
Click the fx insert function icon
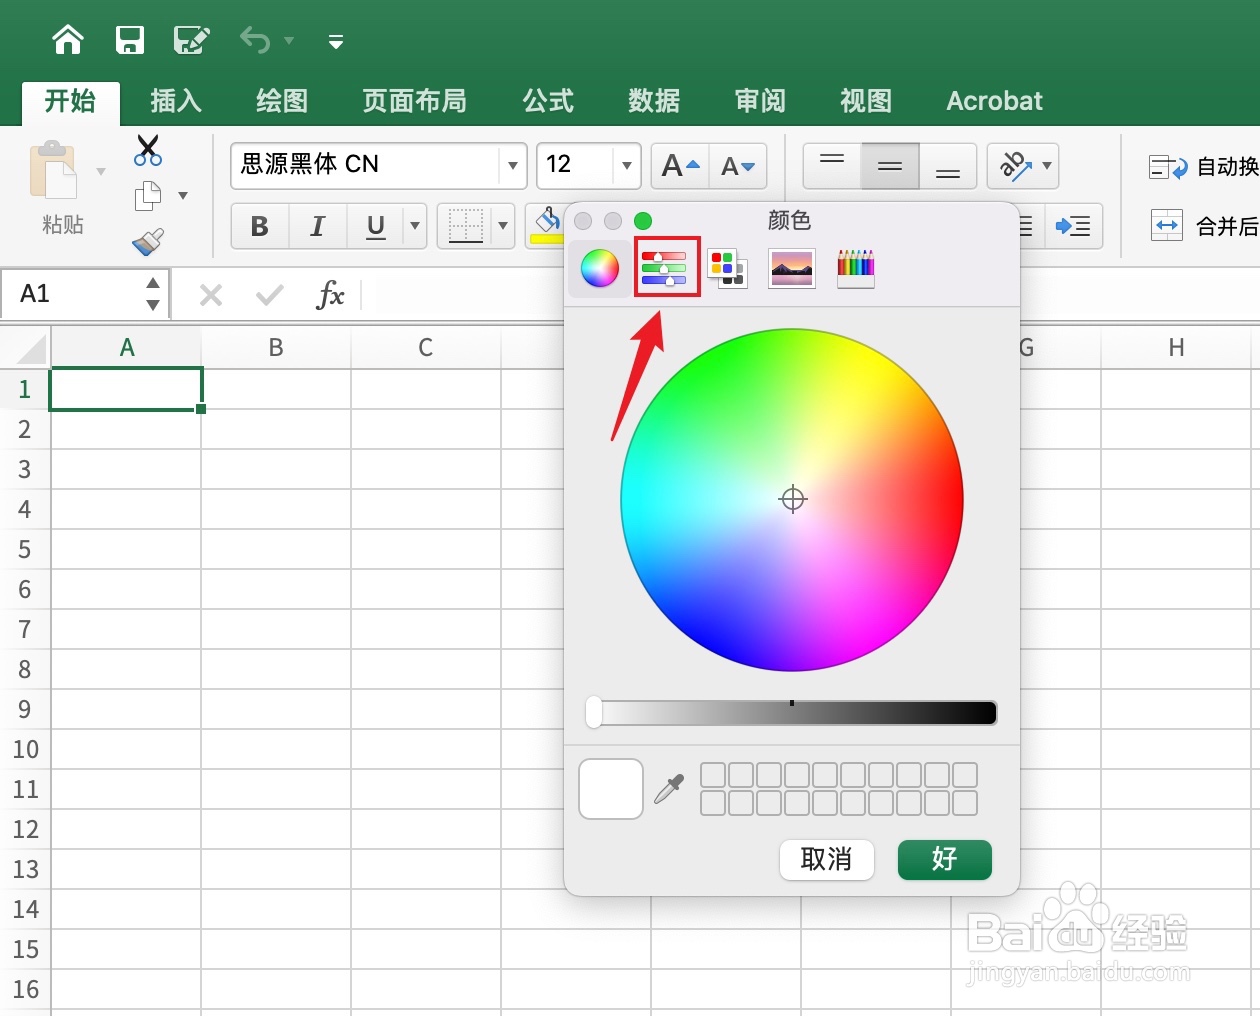coord(330,295)
